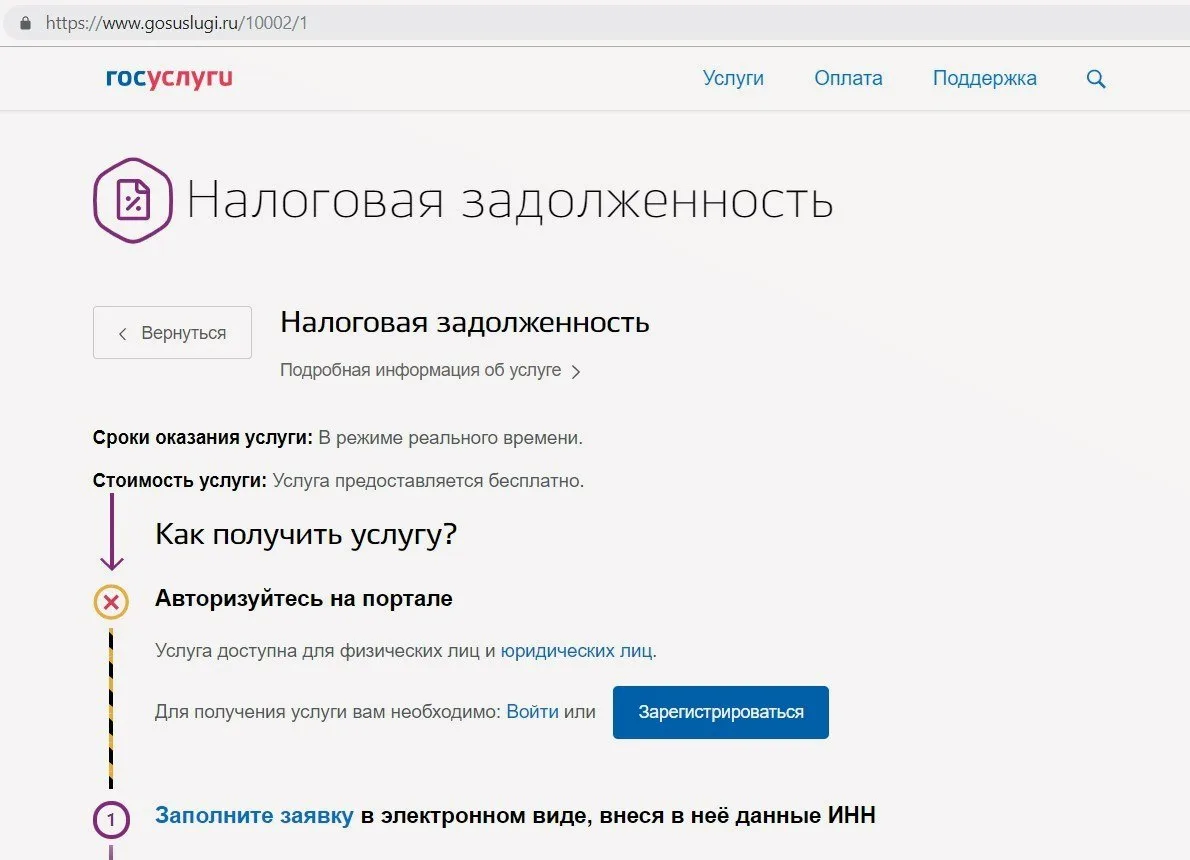
Task: Open the юридических лиц link
Action: click(577, 651)
